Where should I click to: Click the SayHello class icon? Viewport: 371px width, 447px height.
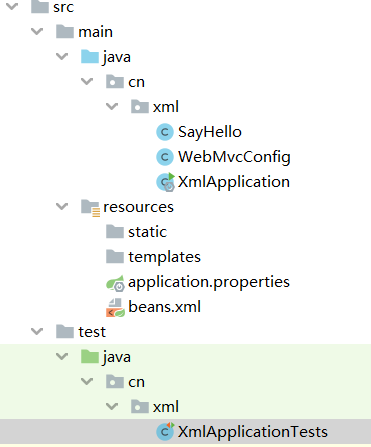coord(165,132)
